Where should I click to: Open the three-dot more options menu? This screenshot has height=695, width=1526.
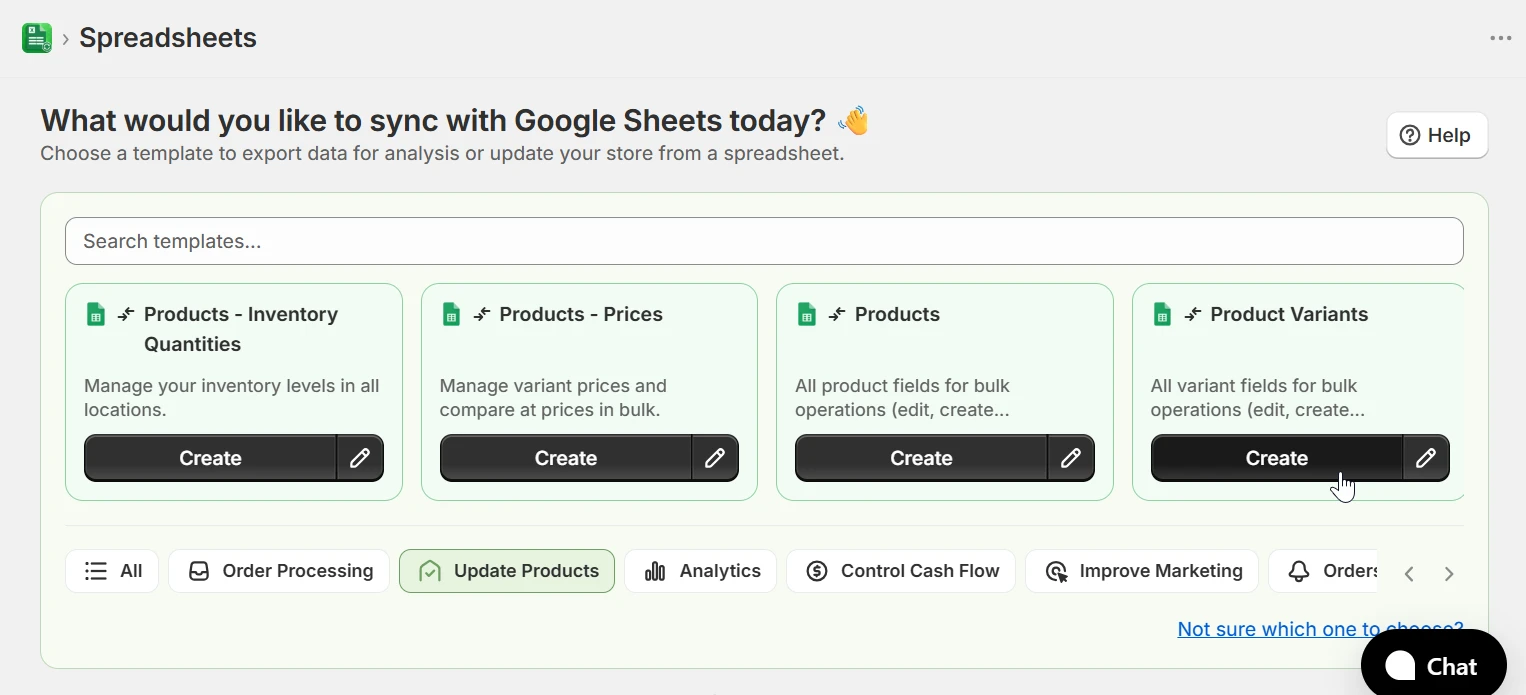pos(1500,38)
